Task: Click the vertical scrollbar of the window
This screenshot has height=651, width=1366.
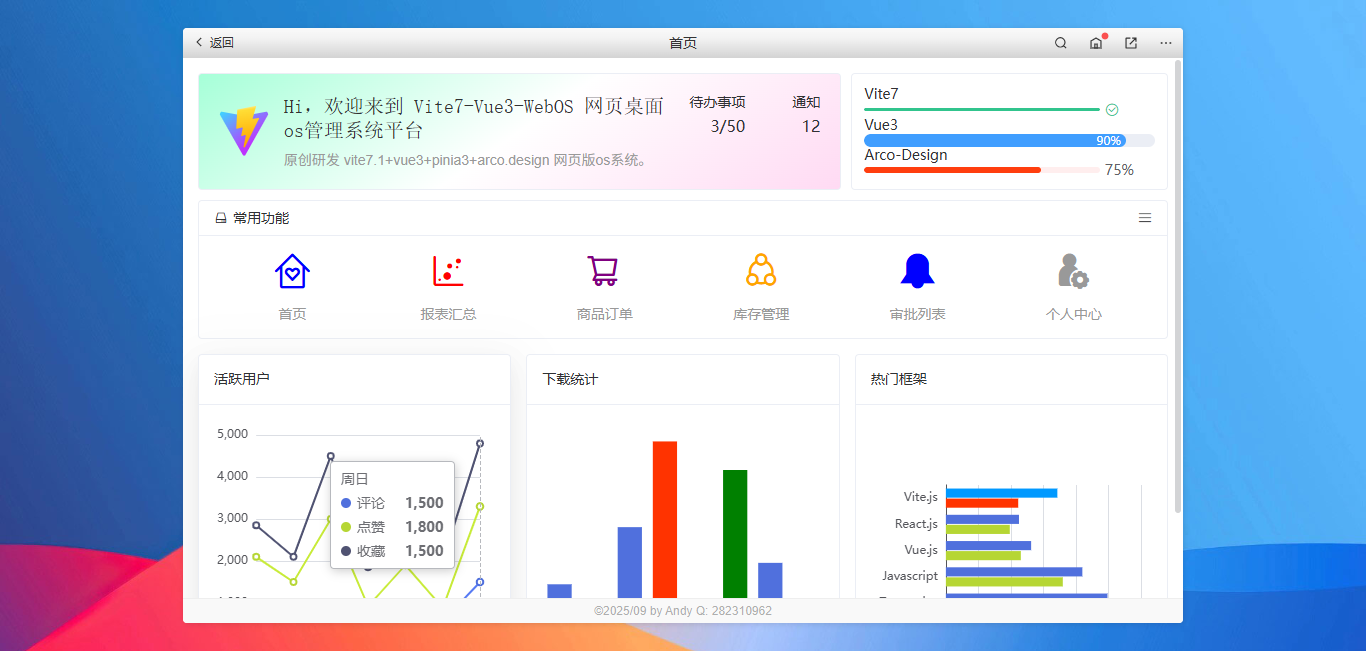Action: pos(1178,287)
